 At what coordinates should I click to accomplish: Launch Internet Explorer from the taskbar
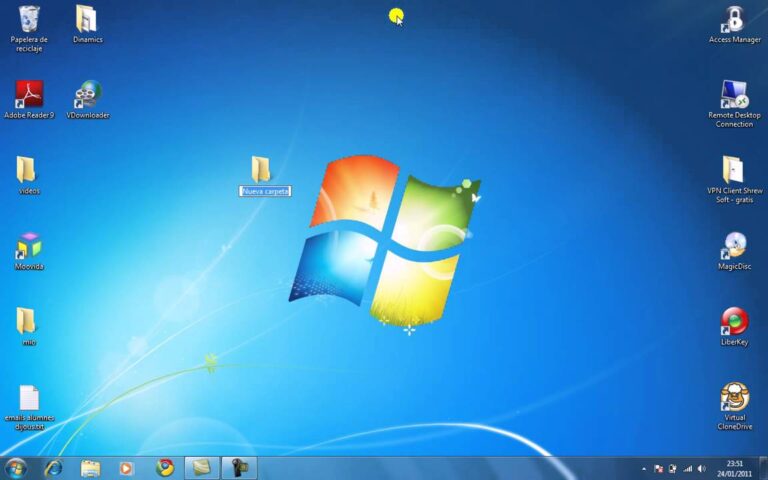(x=53, y=467)
